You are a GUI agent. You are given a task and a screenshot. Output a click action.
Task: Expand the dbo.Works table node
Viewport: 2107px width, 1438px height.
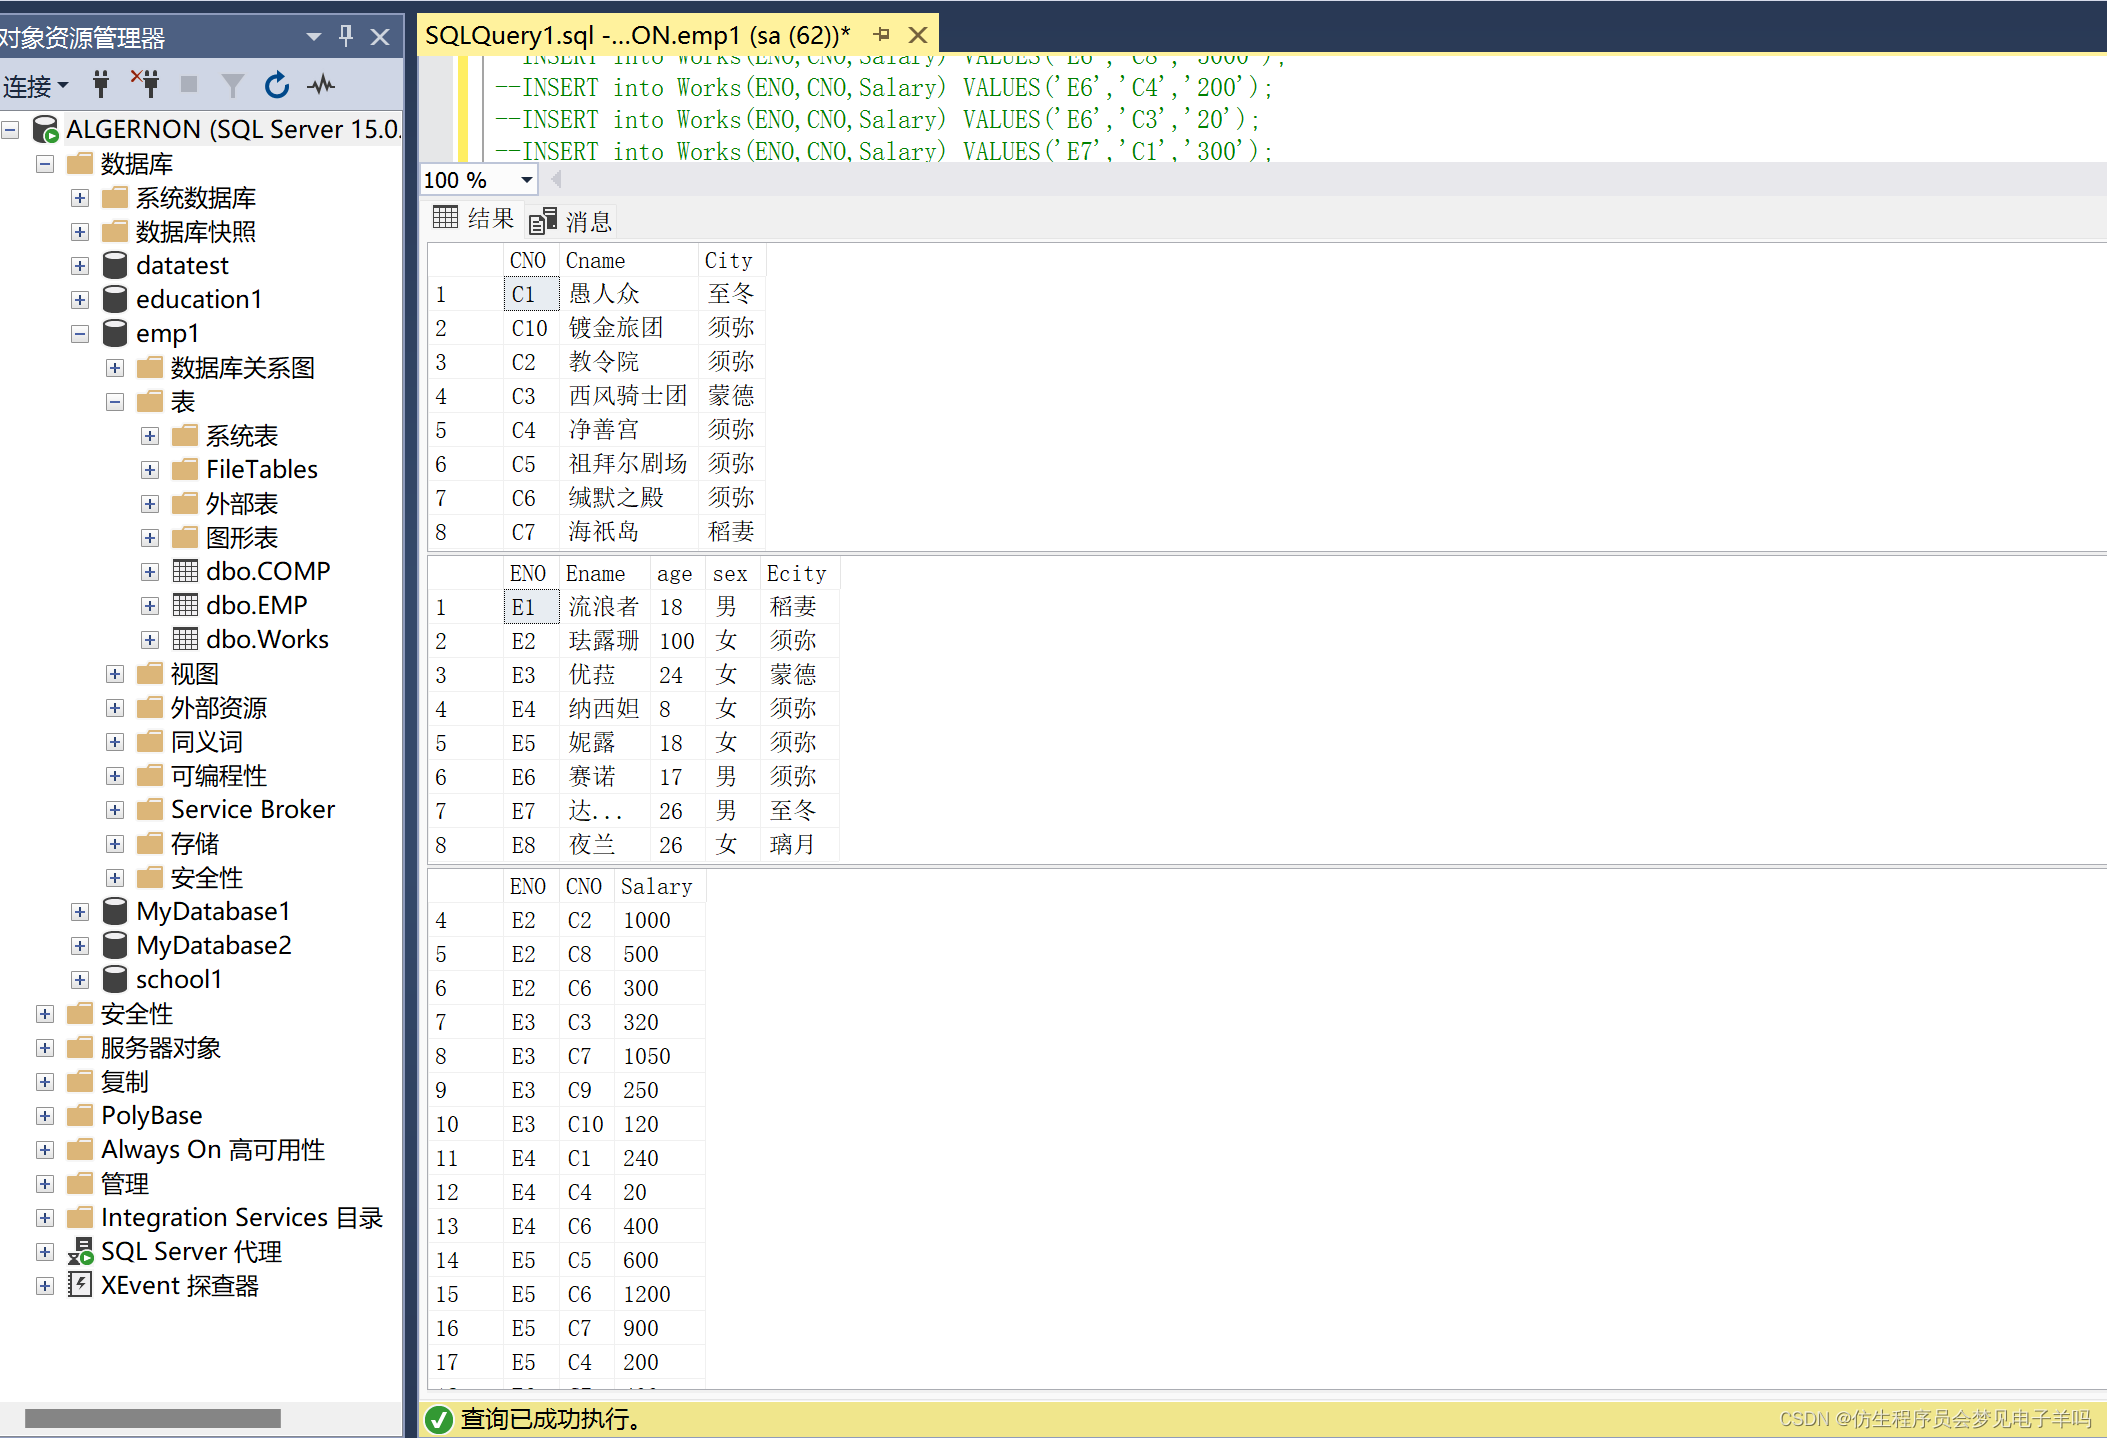tap(150, 640)
